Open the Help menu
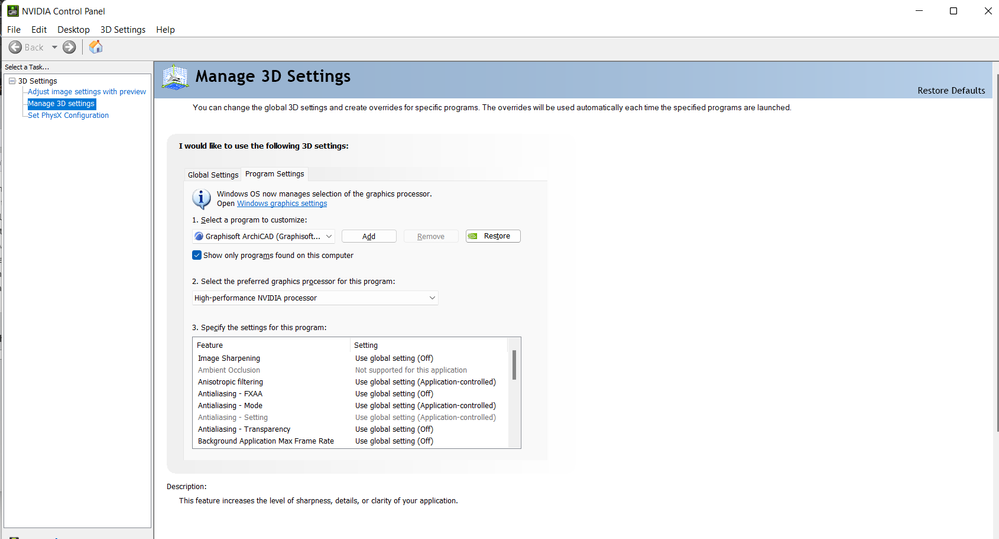 165,29
